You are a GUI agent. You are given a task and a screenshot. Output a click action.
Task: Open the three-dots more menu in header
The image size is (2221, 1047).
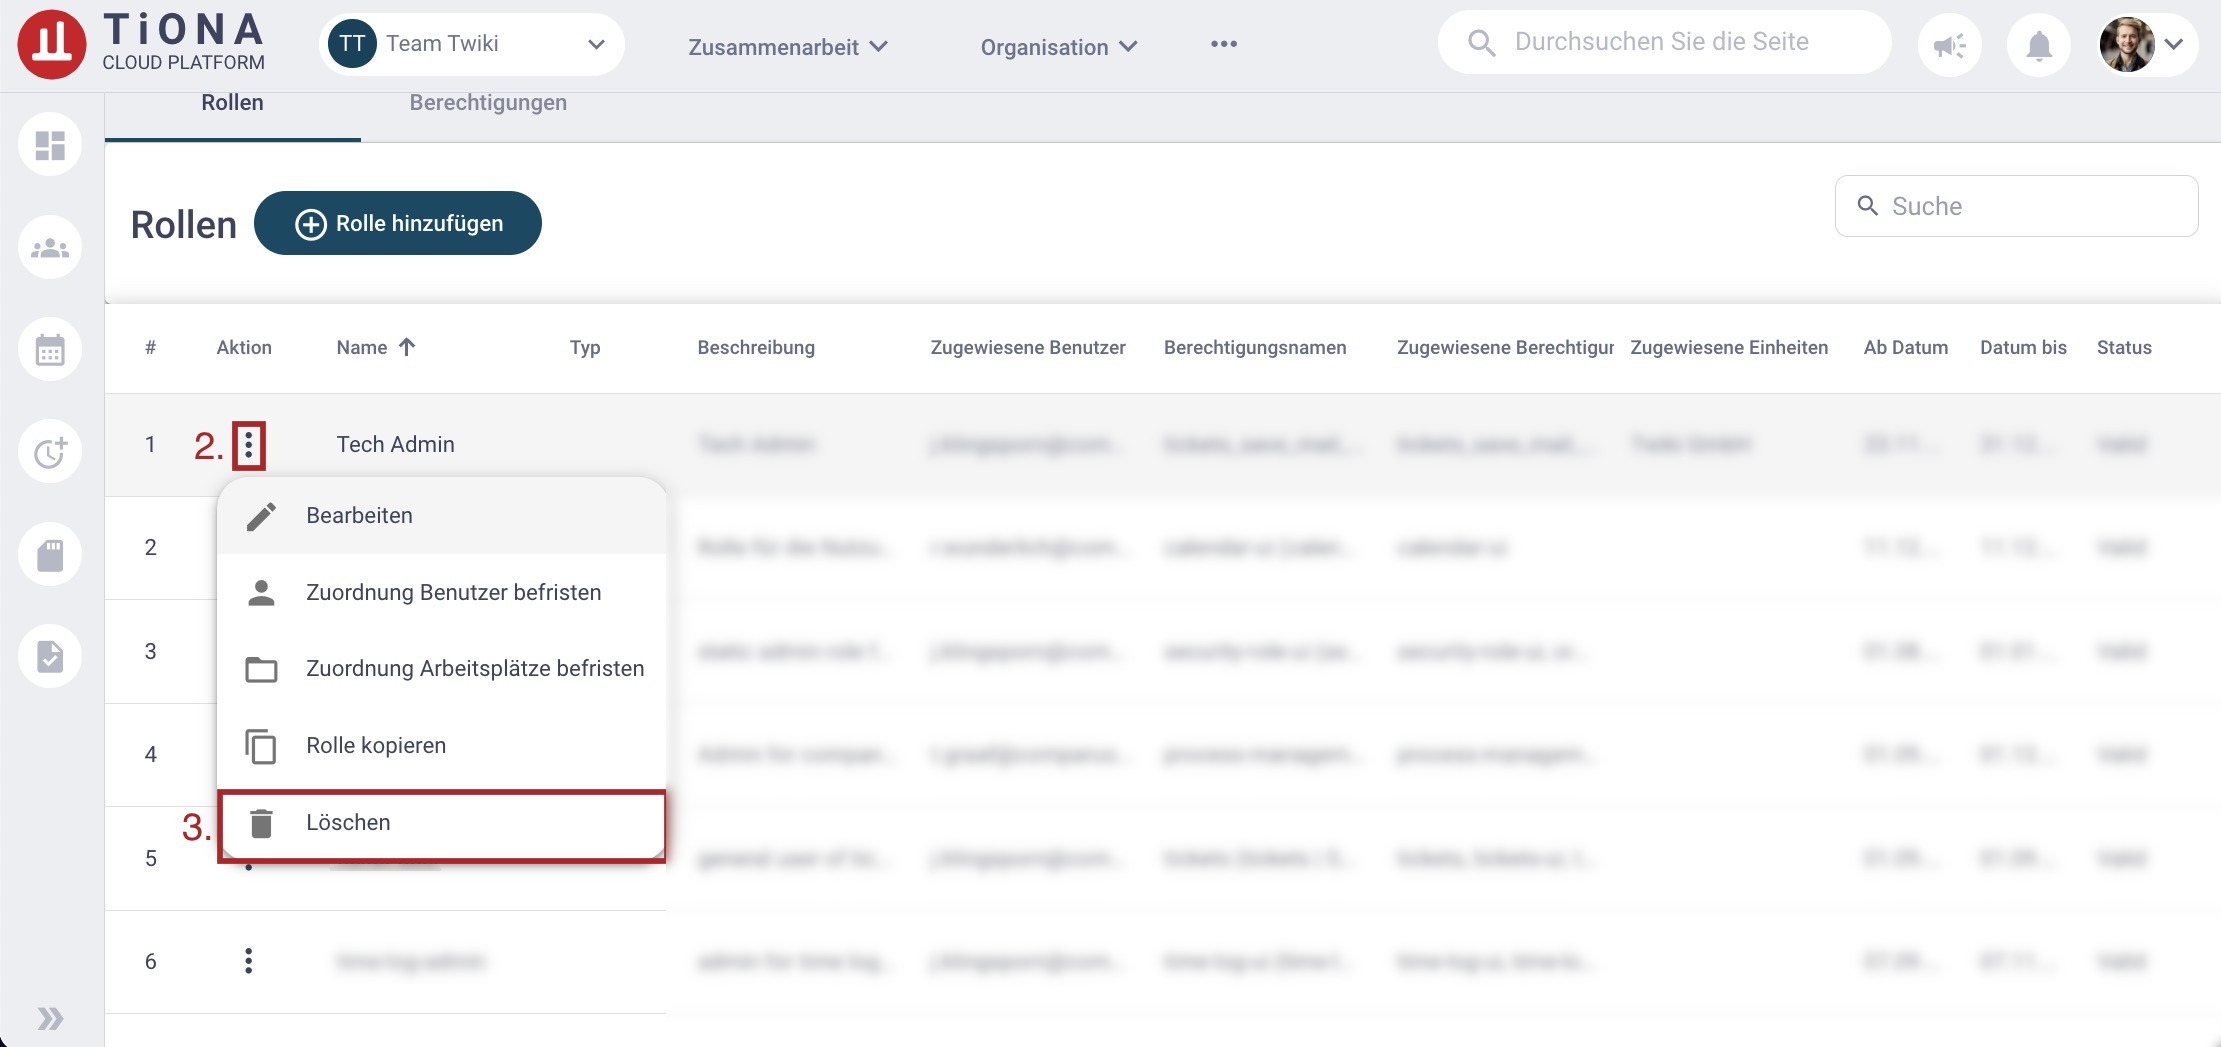tap(1224, 44)
